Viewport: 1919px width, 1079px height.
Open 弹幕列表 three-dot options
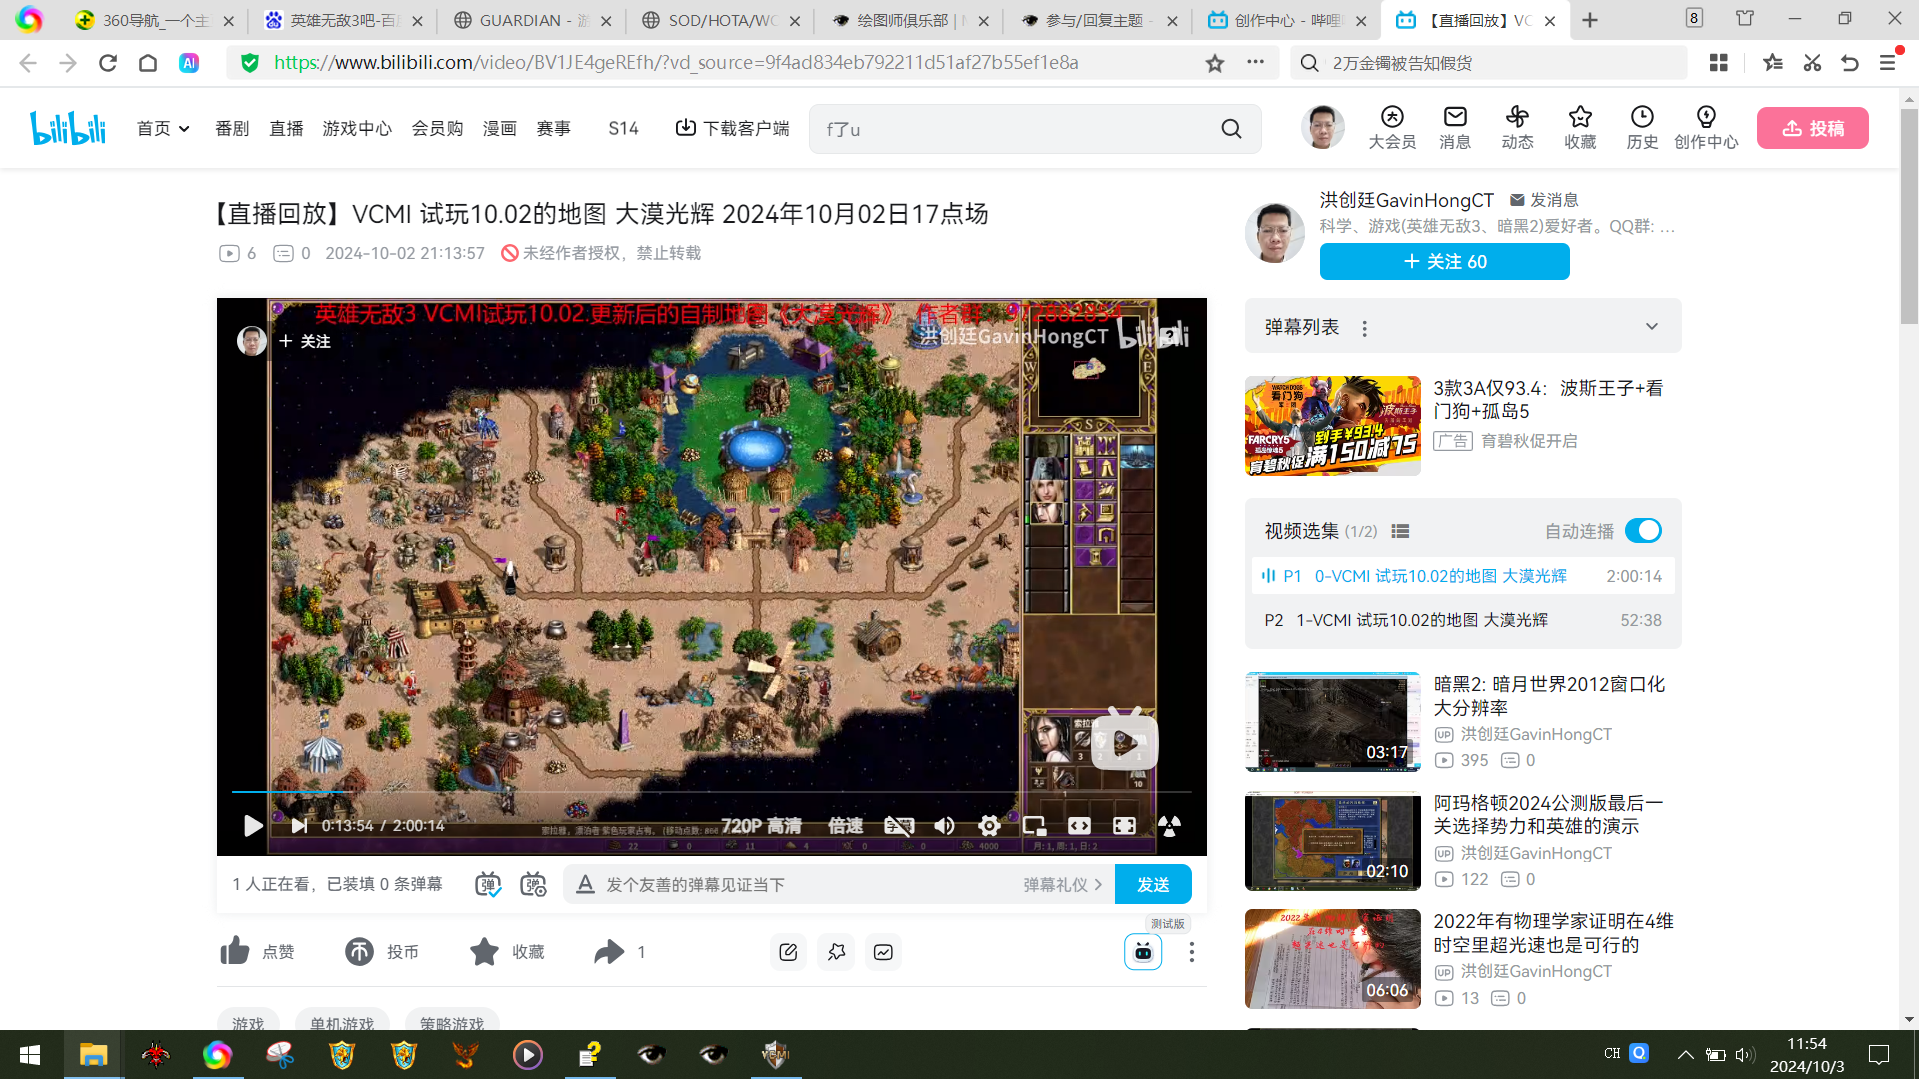1364,328
